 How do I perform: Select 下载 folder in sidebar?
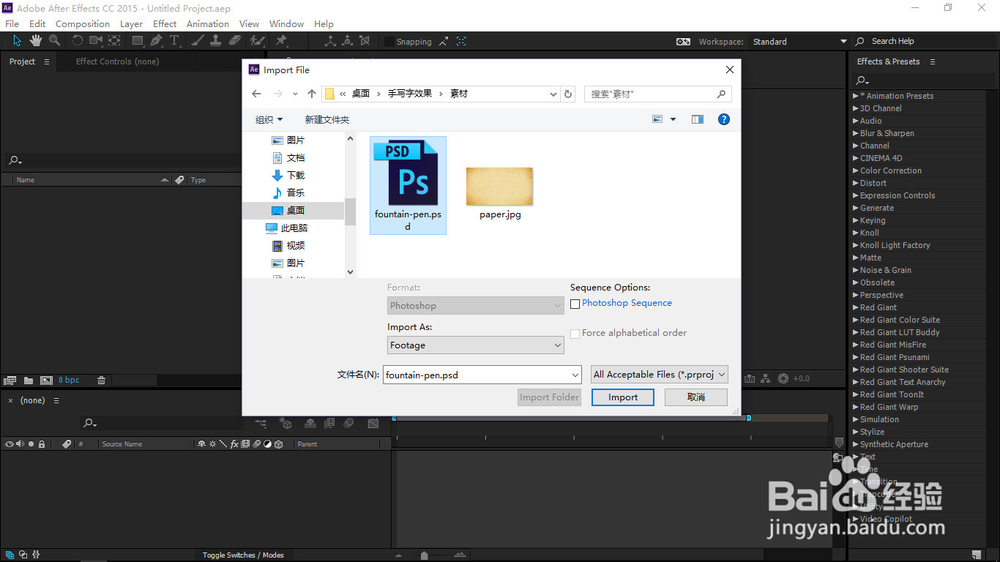point(294,175)
